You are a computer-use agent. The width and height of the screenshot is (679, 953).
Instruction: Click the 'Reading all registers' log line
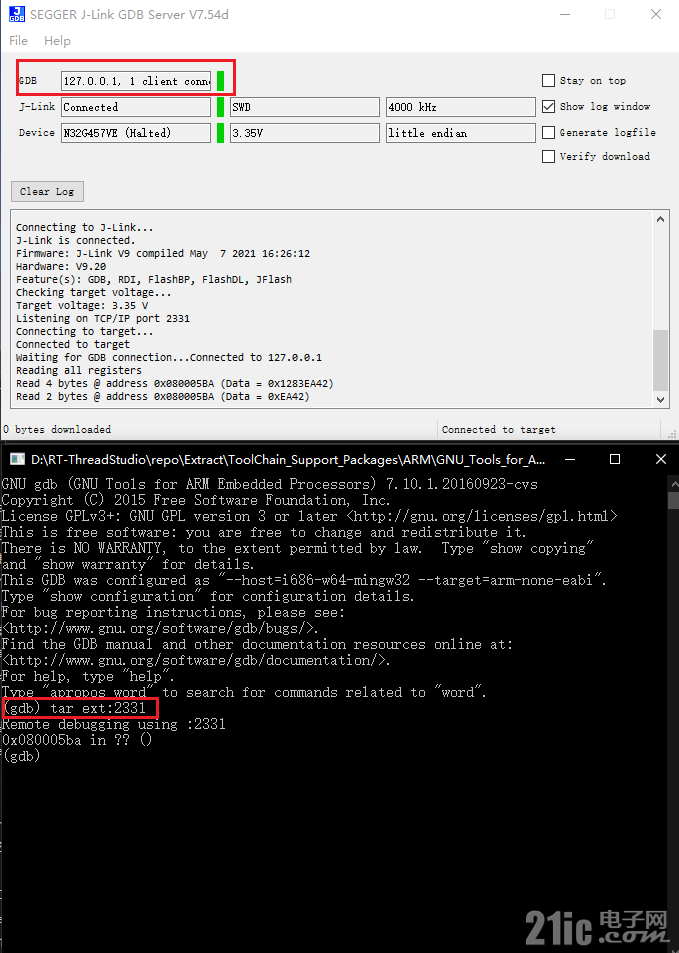tap(78, 370)
